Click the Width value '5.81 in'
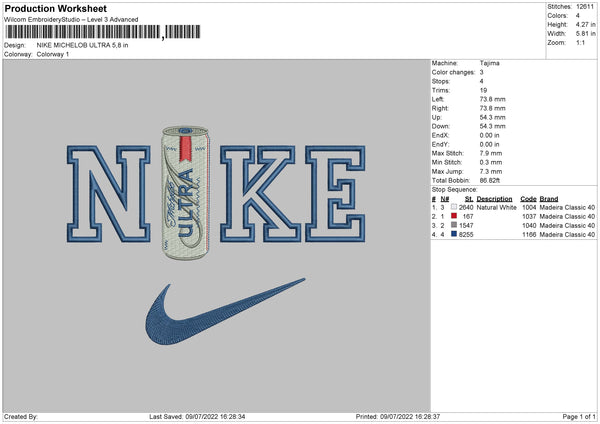Image resolution: width=600 pixels, height=424 pixels. 585,34
